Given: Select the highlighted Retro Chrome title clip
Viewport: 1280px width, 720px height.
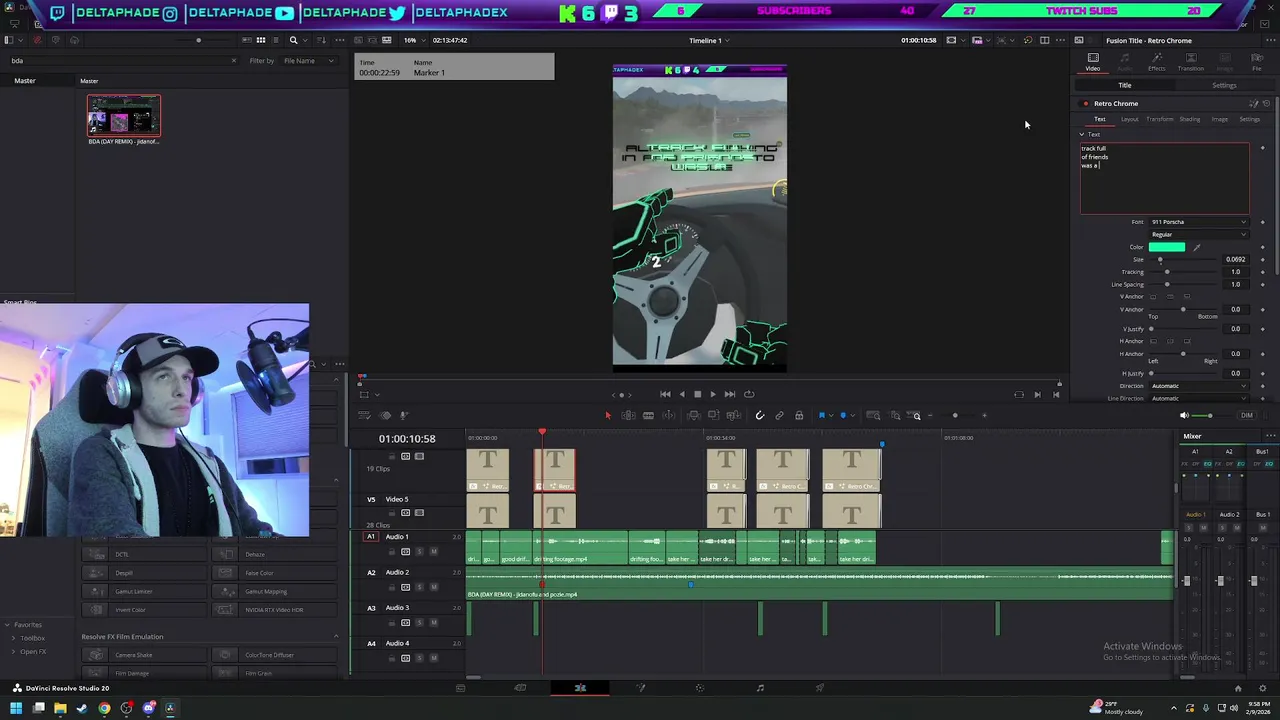Looking at the screenshot, I should [x=555, y=470].
